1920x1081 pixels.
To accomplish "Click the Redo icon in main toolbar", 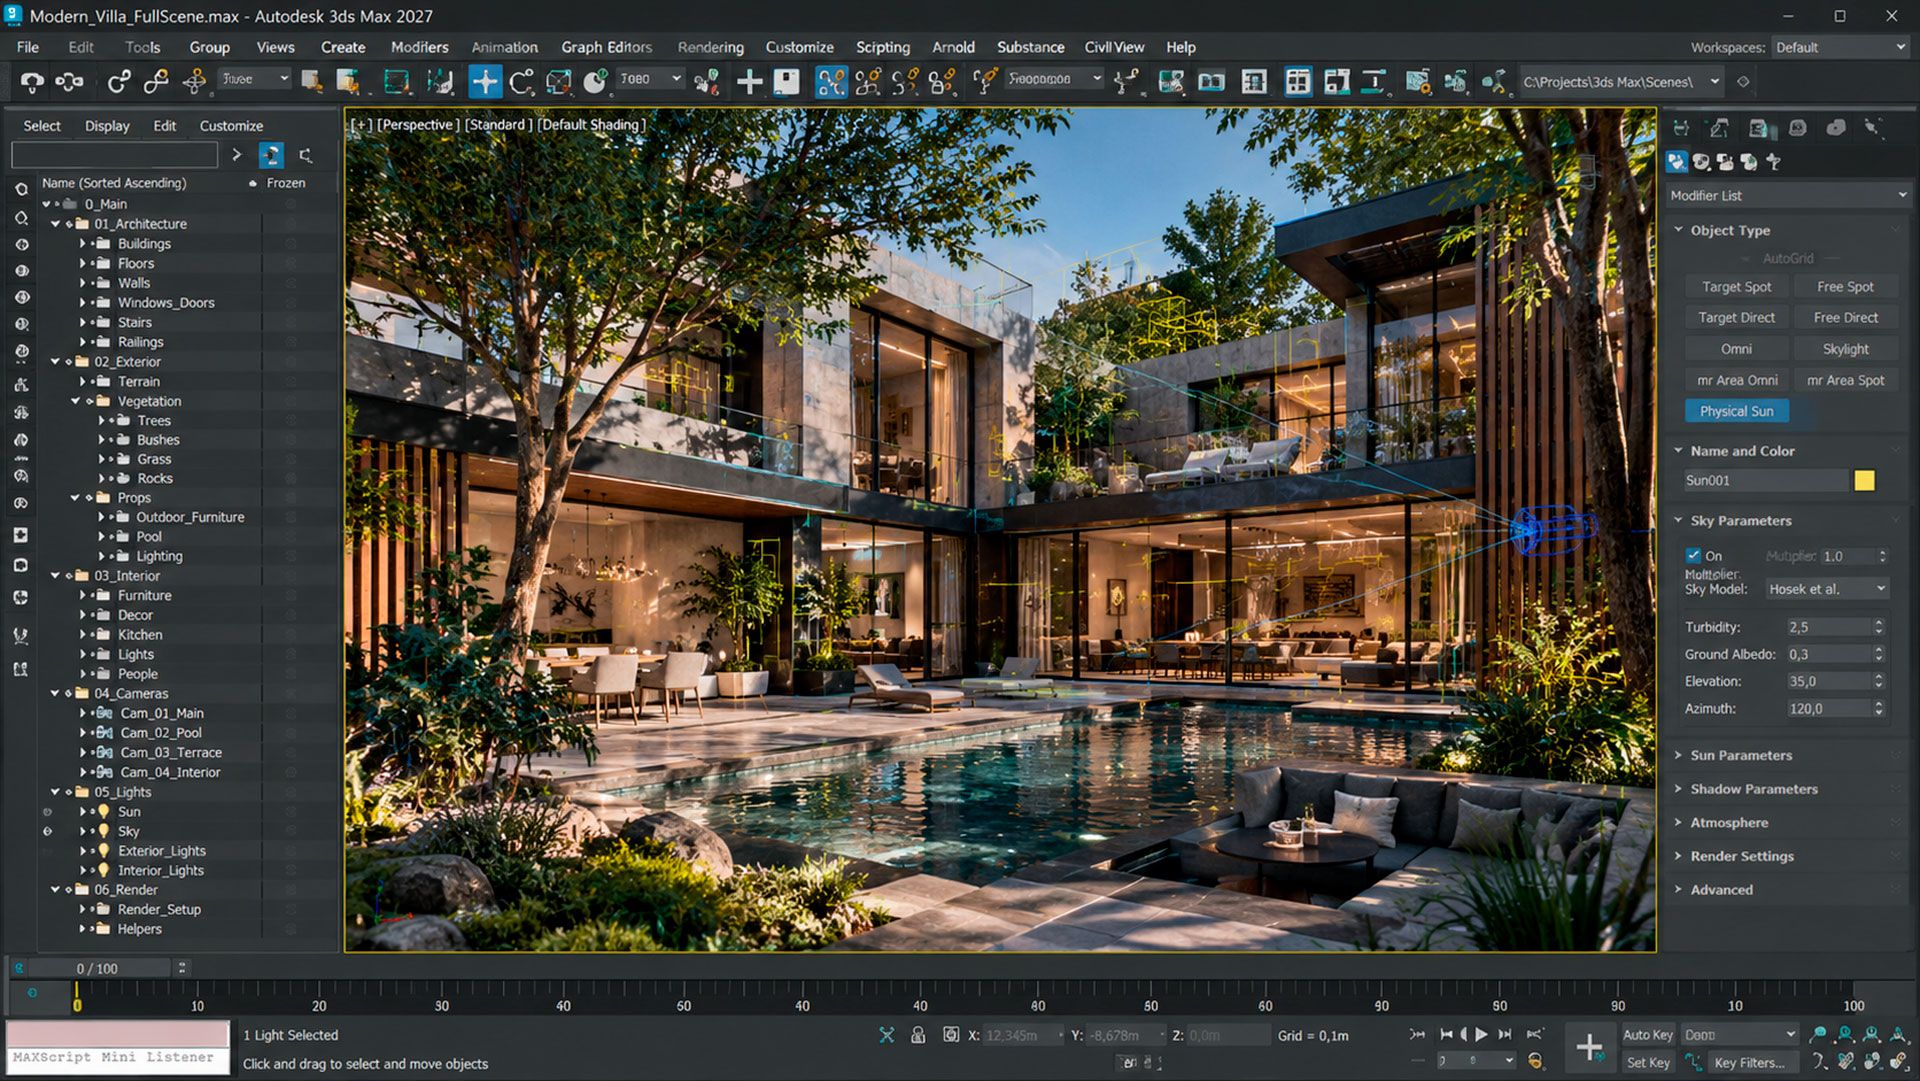I will [69, 81].
